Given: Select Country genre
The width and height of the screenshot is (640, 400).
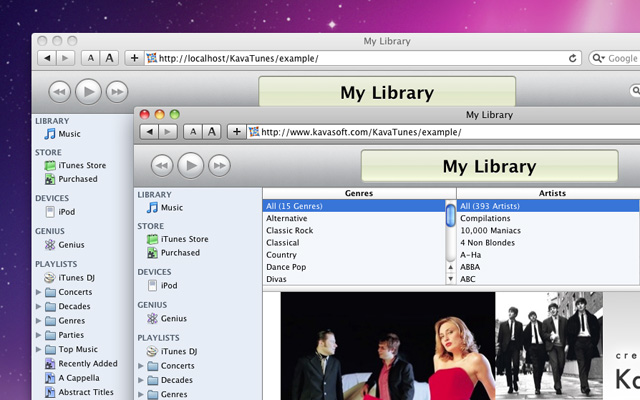Looking at the screenshot, I should [x=354, y=255].
